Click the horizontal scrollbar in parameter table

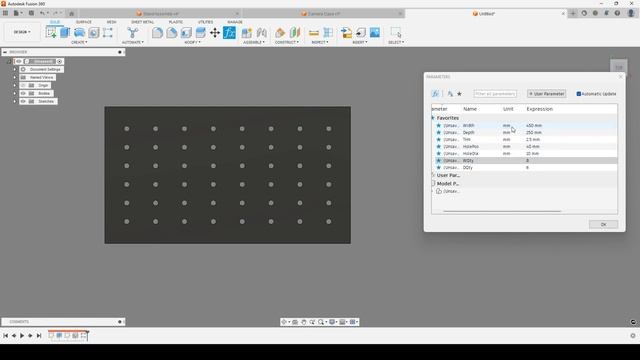coord(502,211)
